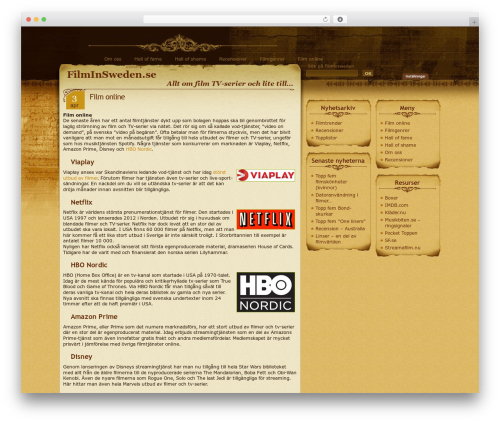Open 'Linser – en del av filmvärlden' item
500x423 pixels.
click(x=336, y=239)
